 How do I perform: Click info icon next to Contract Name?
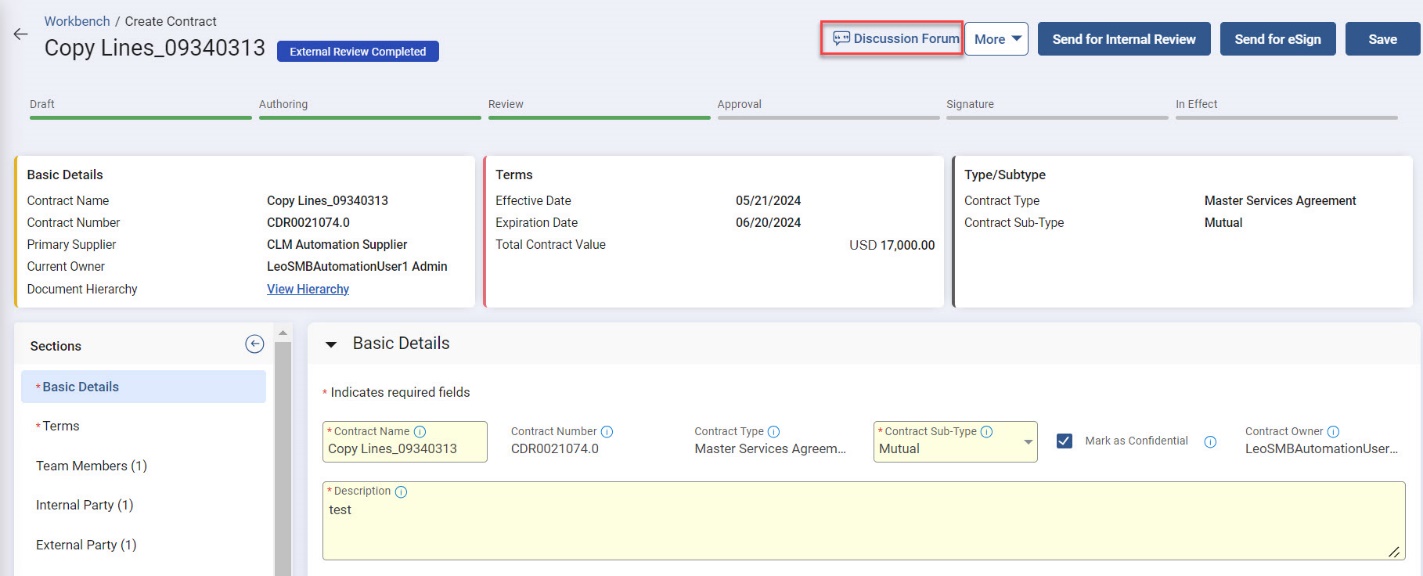(420, 432)
